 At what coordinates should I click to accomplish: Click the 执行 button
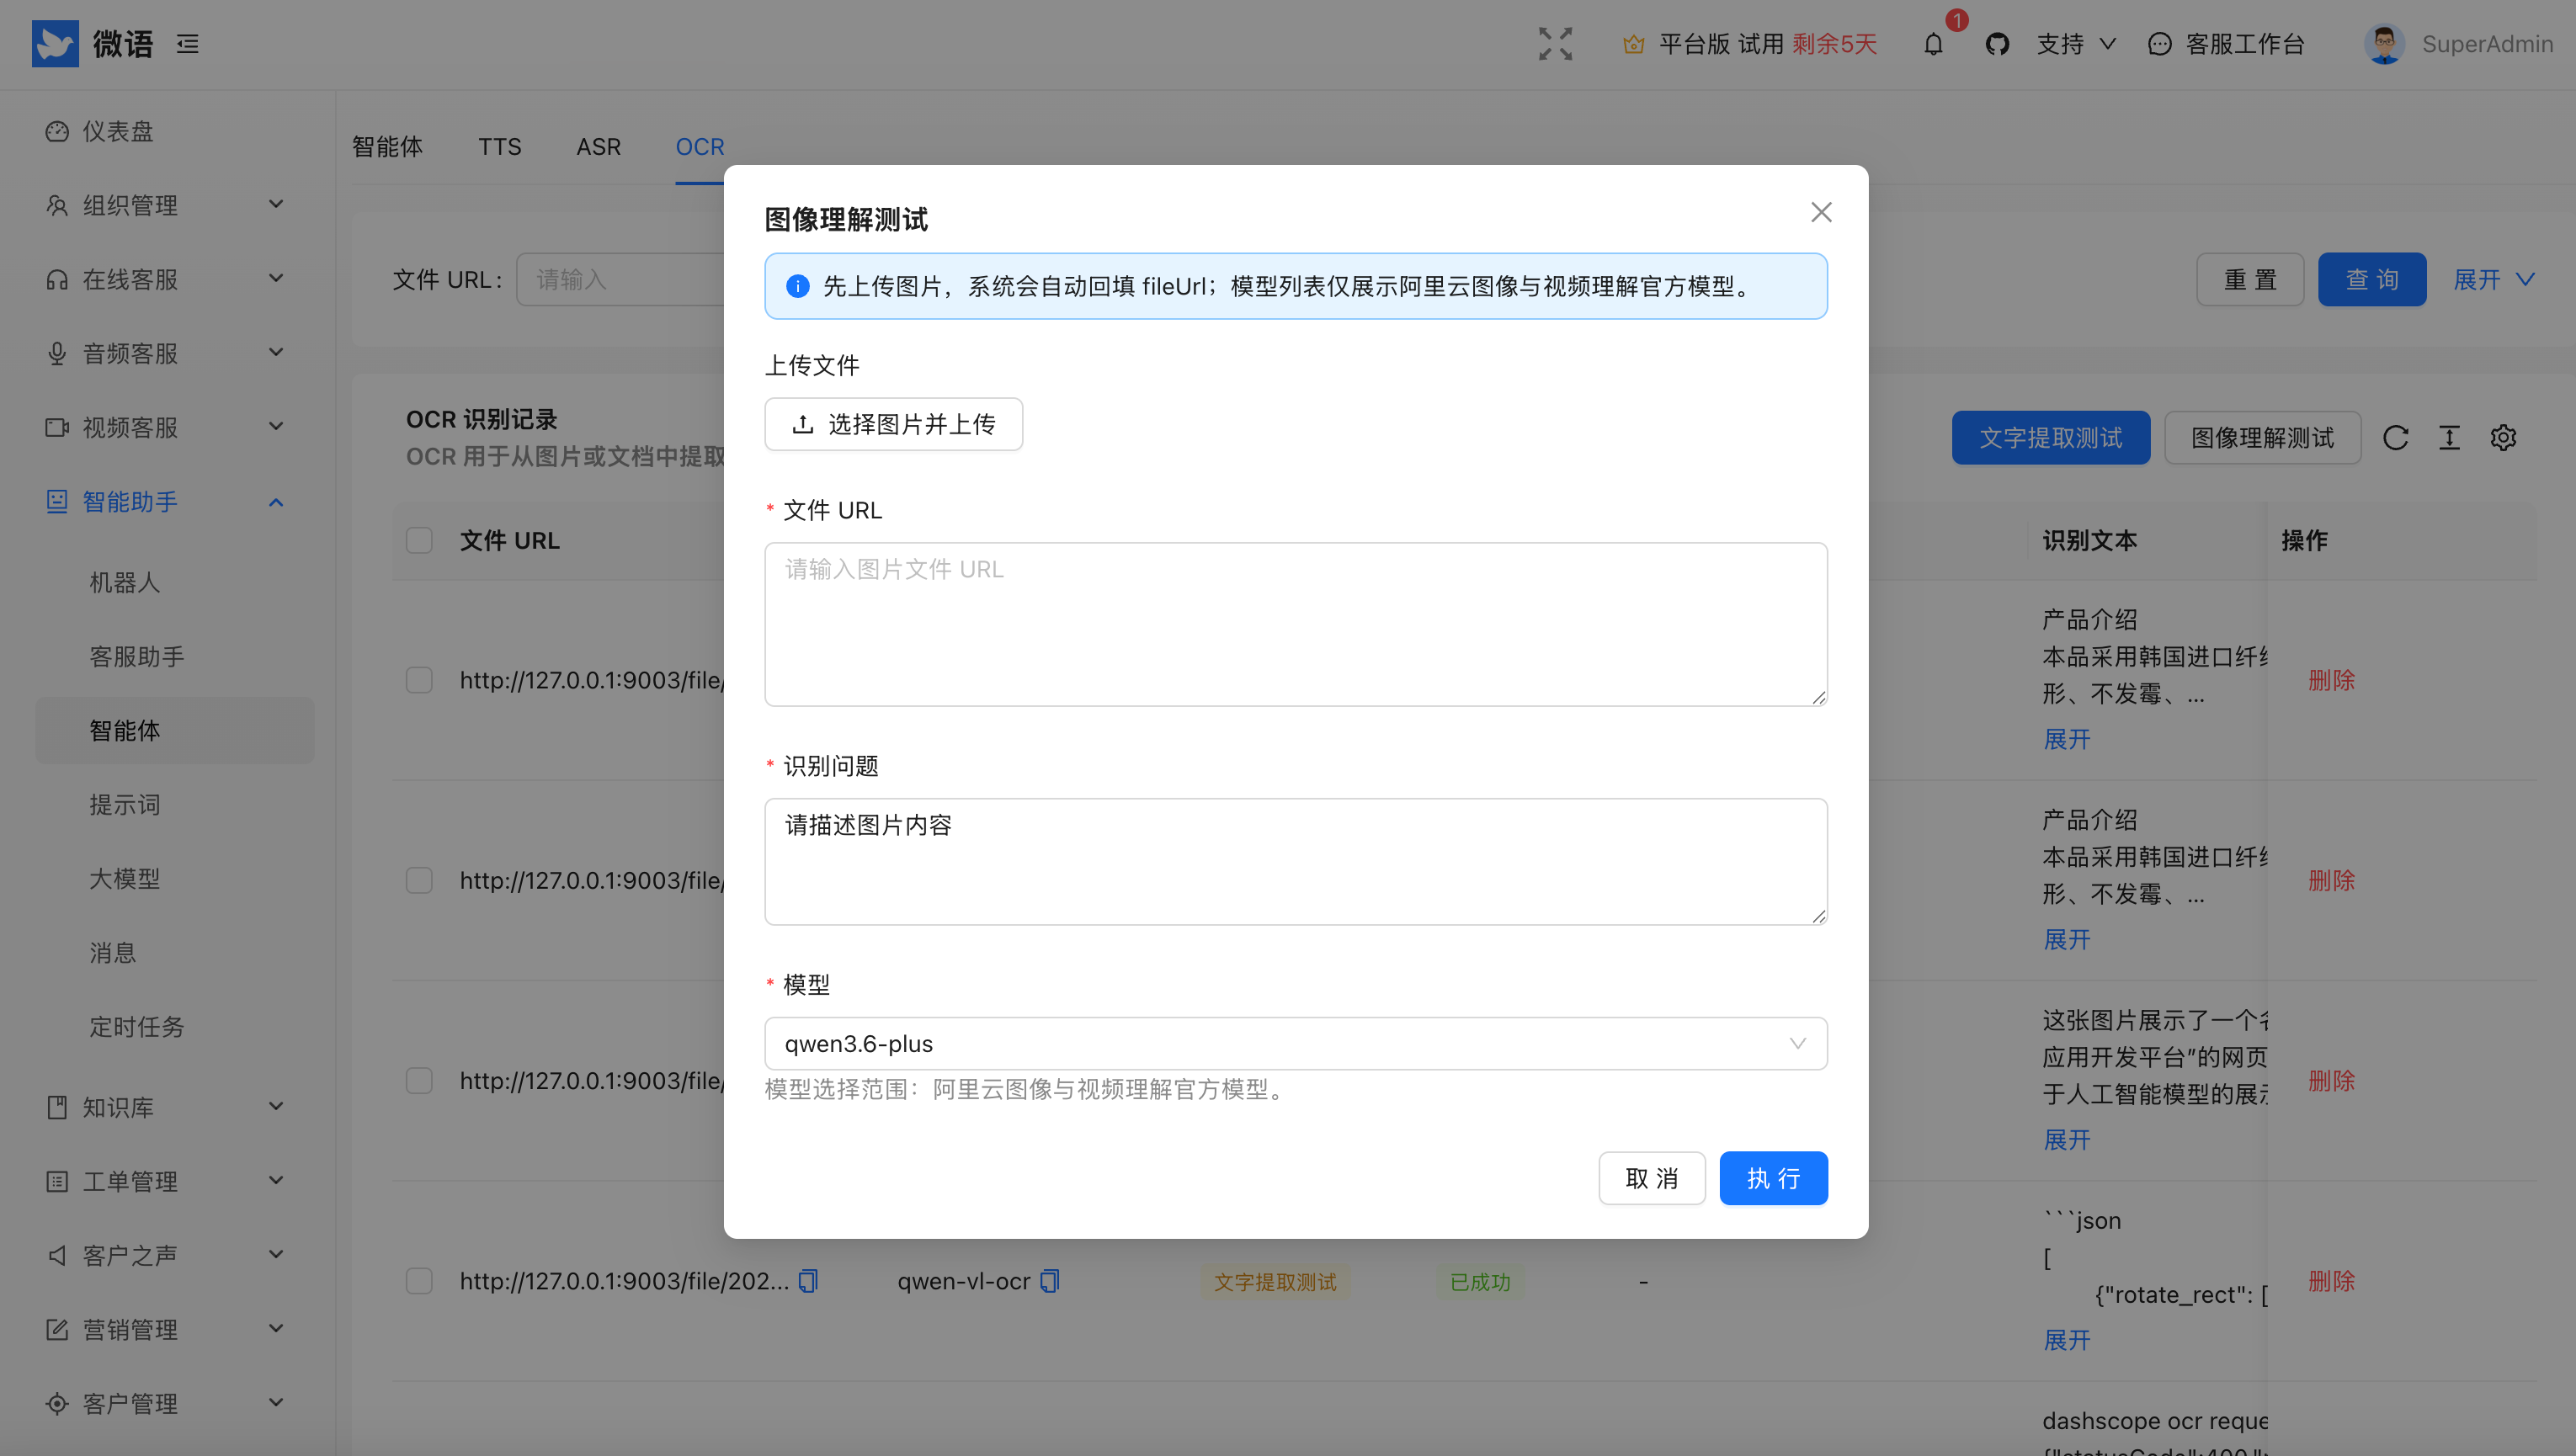[1773, 1178]
